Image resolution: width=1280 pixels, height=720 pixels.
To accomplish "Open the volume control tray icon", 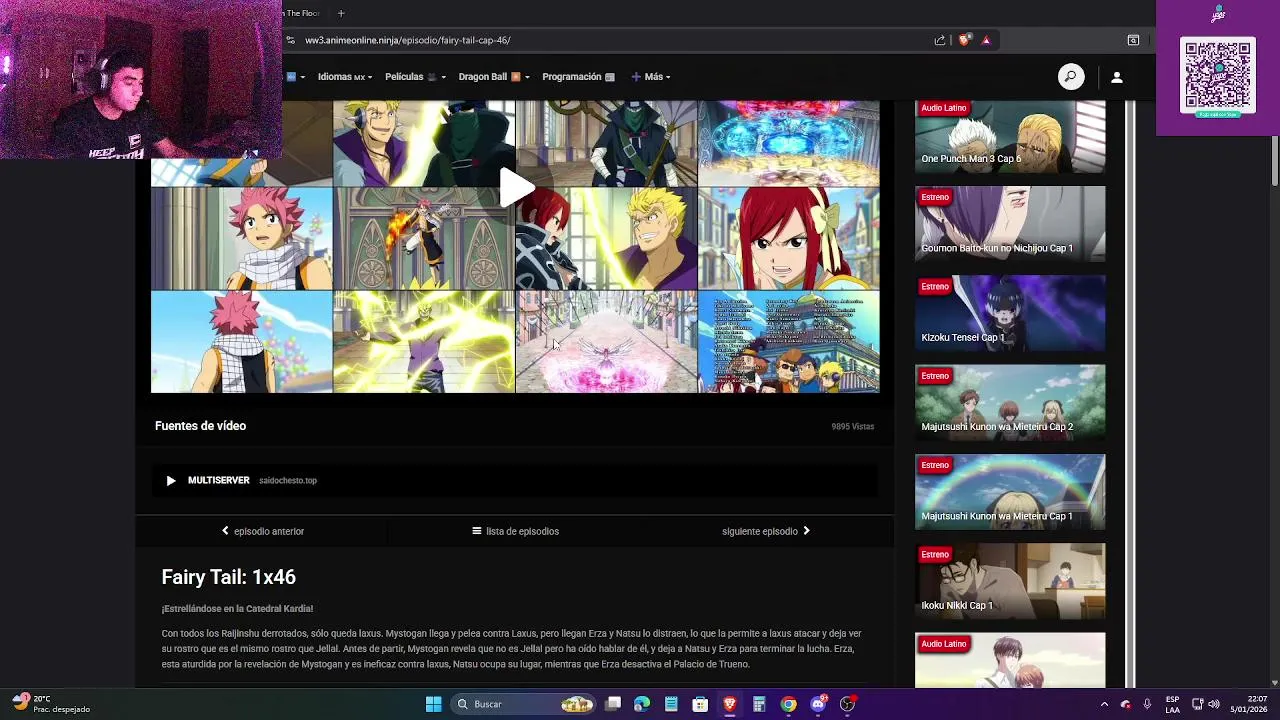I will pyautogui.click(x=1214, y=704).
